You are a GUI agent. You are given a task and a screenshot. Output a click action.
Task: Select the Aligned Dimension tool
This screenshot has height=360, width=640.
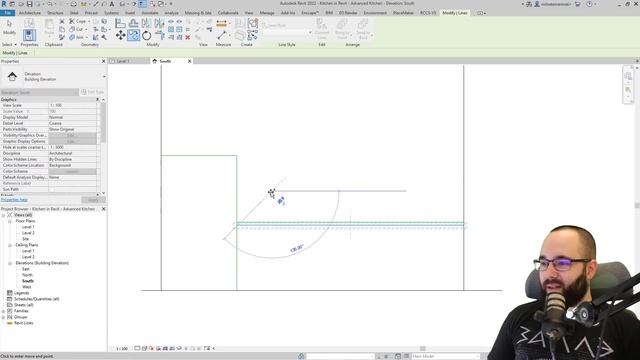coord(221,24)
